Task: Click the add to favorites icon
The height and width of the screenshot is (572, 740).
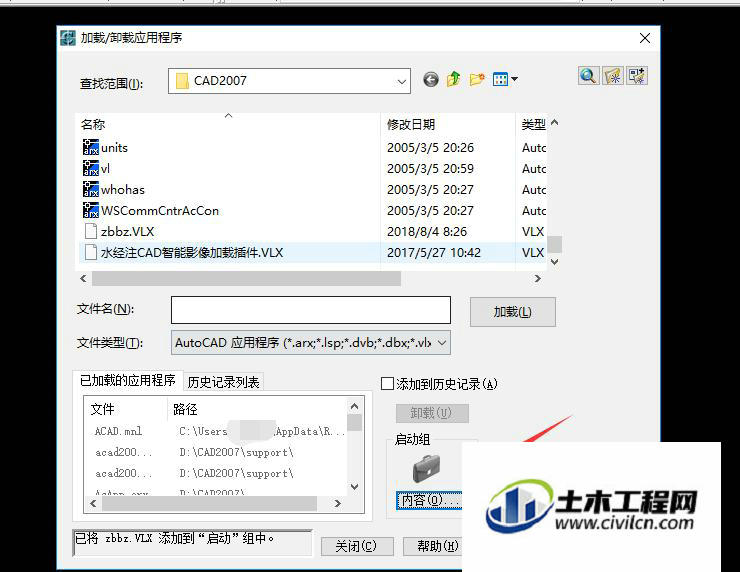Action: [613, 76]
